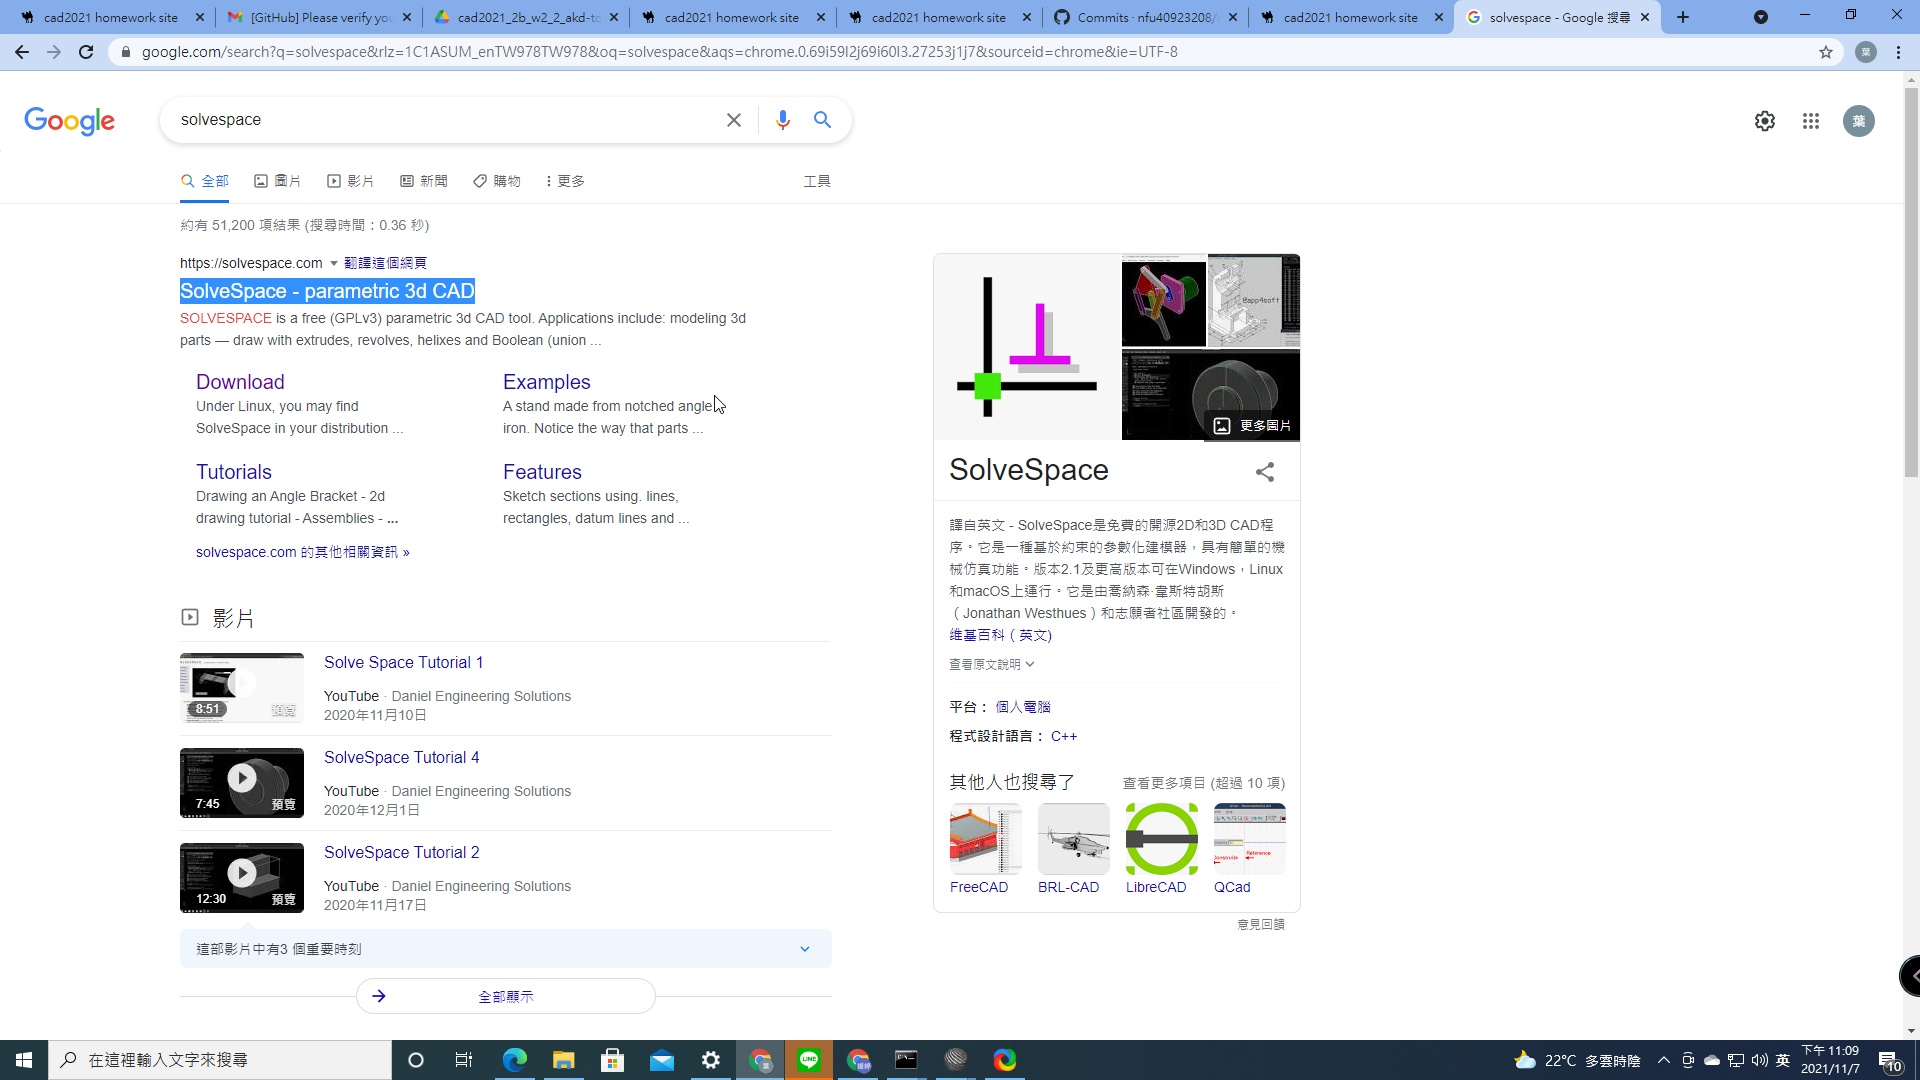Switch to the 購物 tab
The image size is (1920, 1080).
tap(497, 181)
